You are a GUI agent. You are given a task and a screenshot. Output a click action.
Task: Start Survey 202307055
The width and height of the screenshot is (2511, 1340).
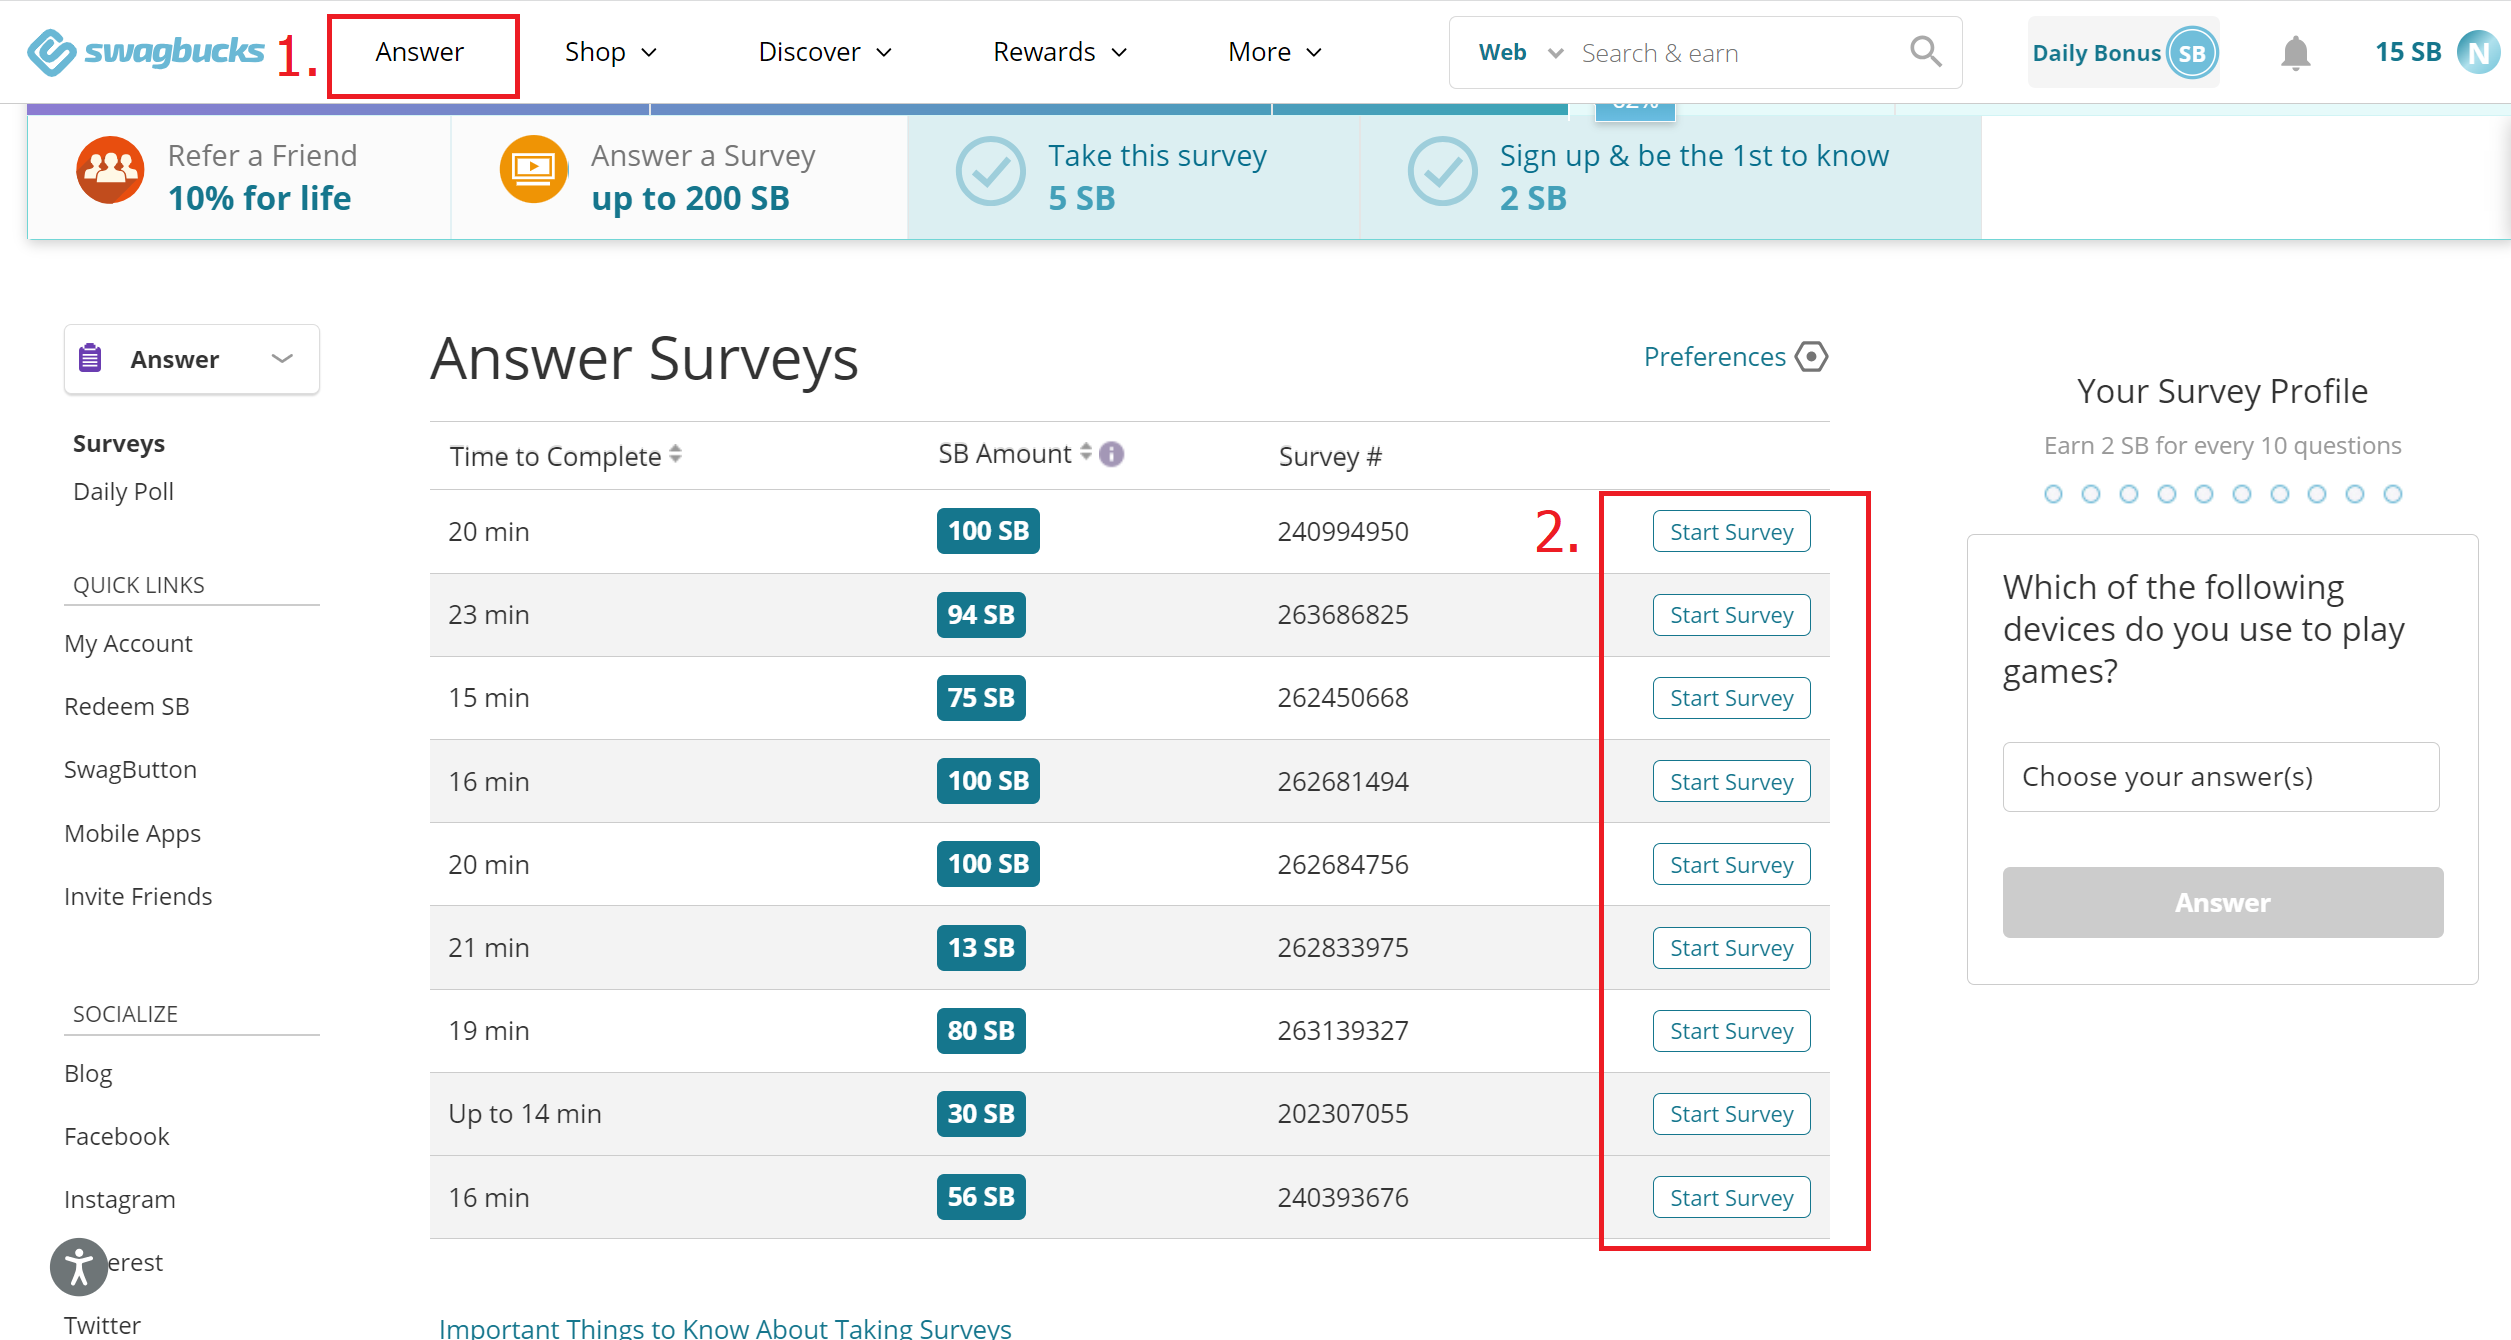[1731, 1114]
